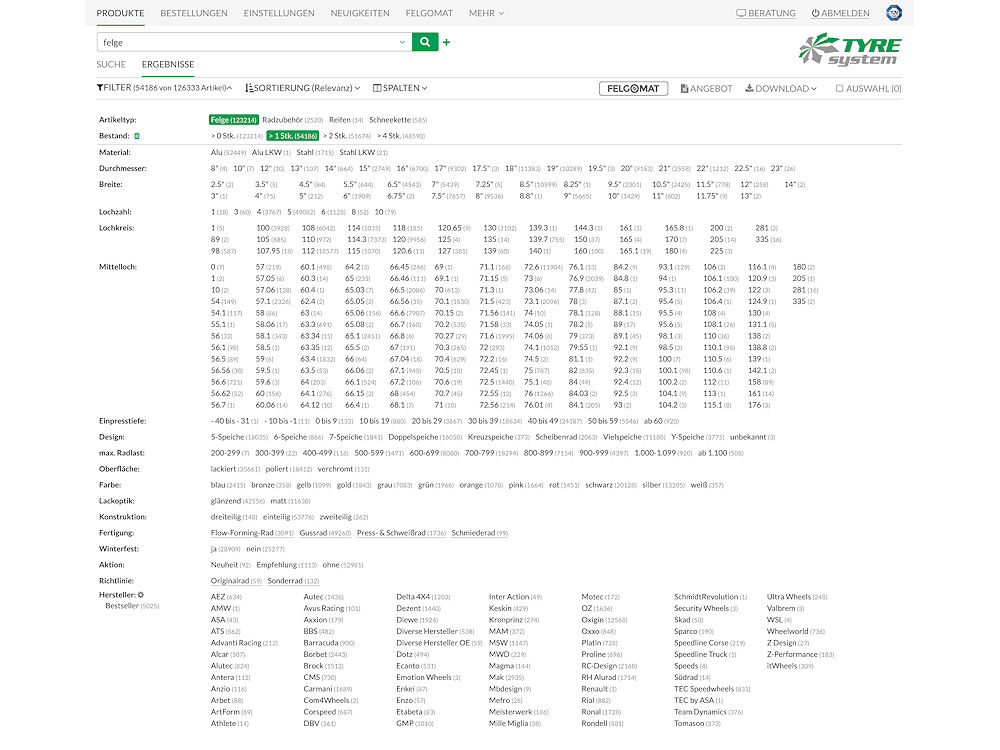Select the 18" diameter filter
The image size is (1000, 750).
point(522,168)
